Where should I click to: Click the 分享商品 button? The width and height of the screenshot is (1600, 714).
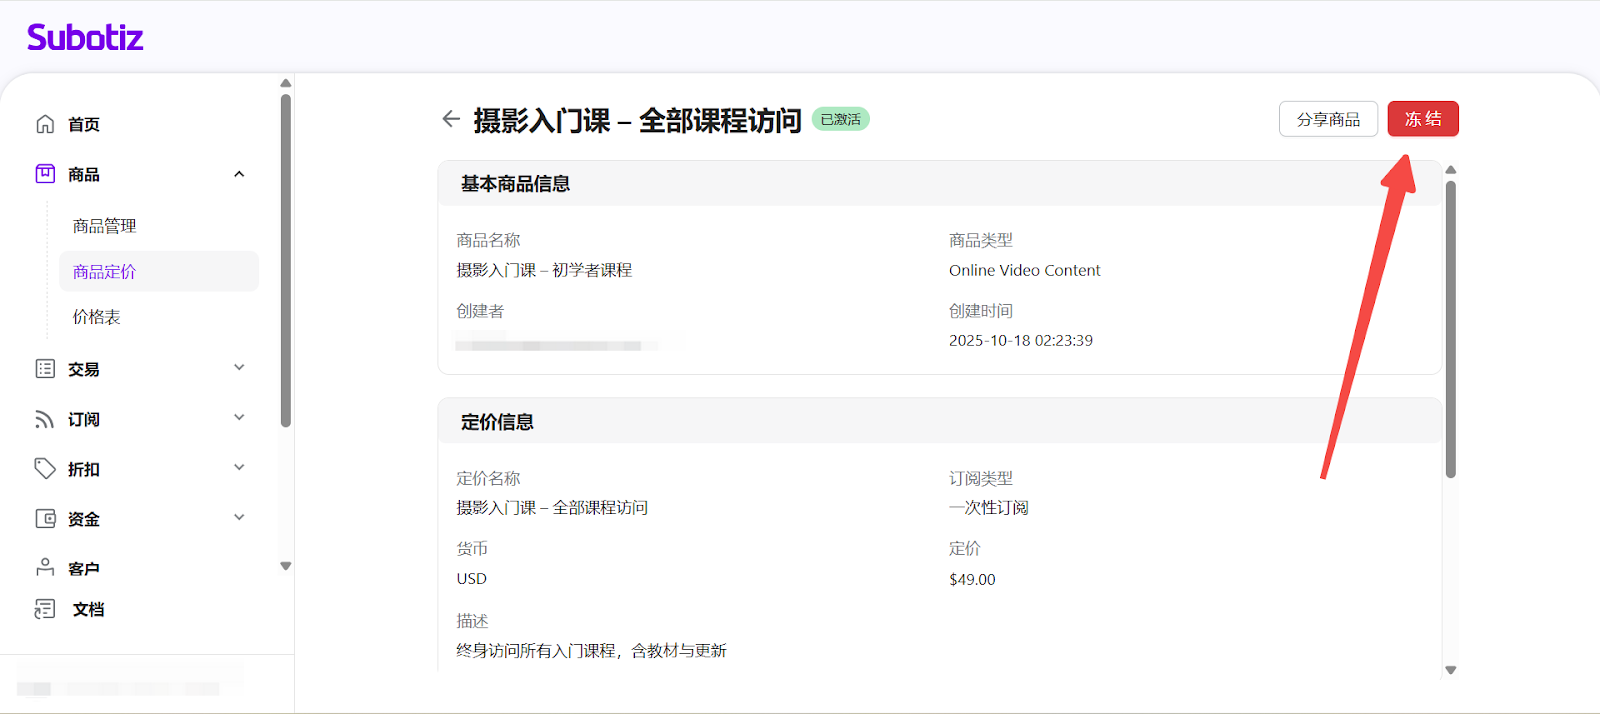[x=1328, y=119]
